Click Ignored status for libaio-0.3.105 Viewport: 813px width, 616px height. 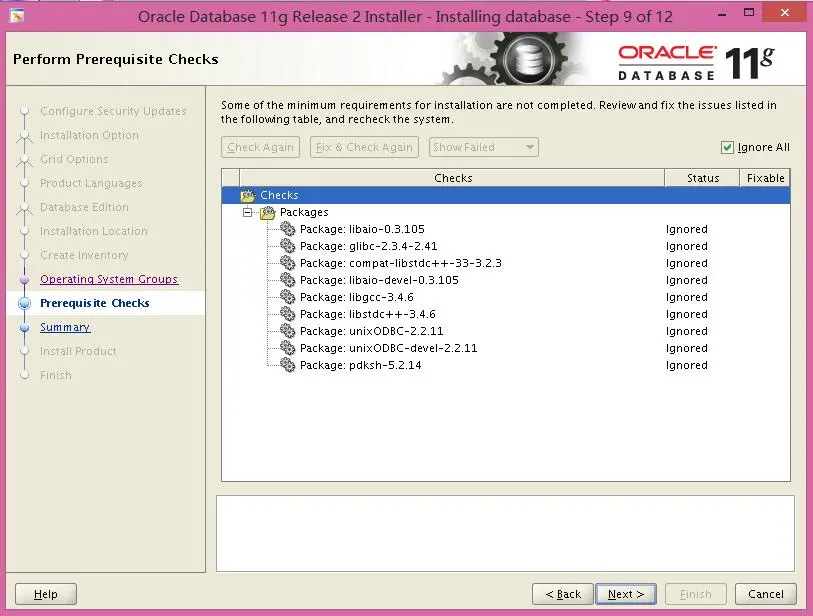tap(686, 229)
